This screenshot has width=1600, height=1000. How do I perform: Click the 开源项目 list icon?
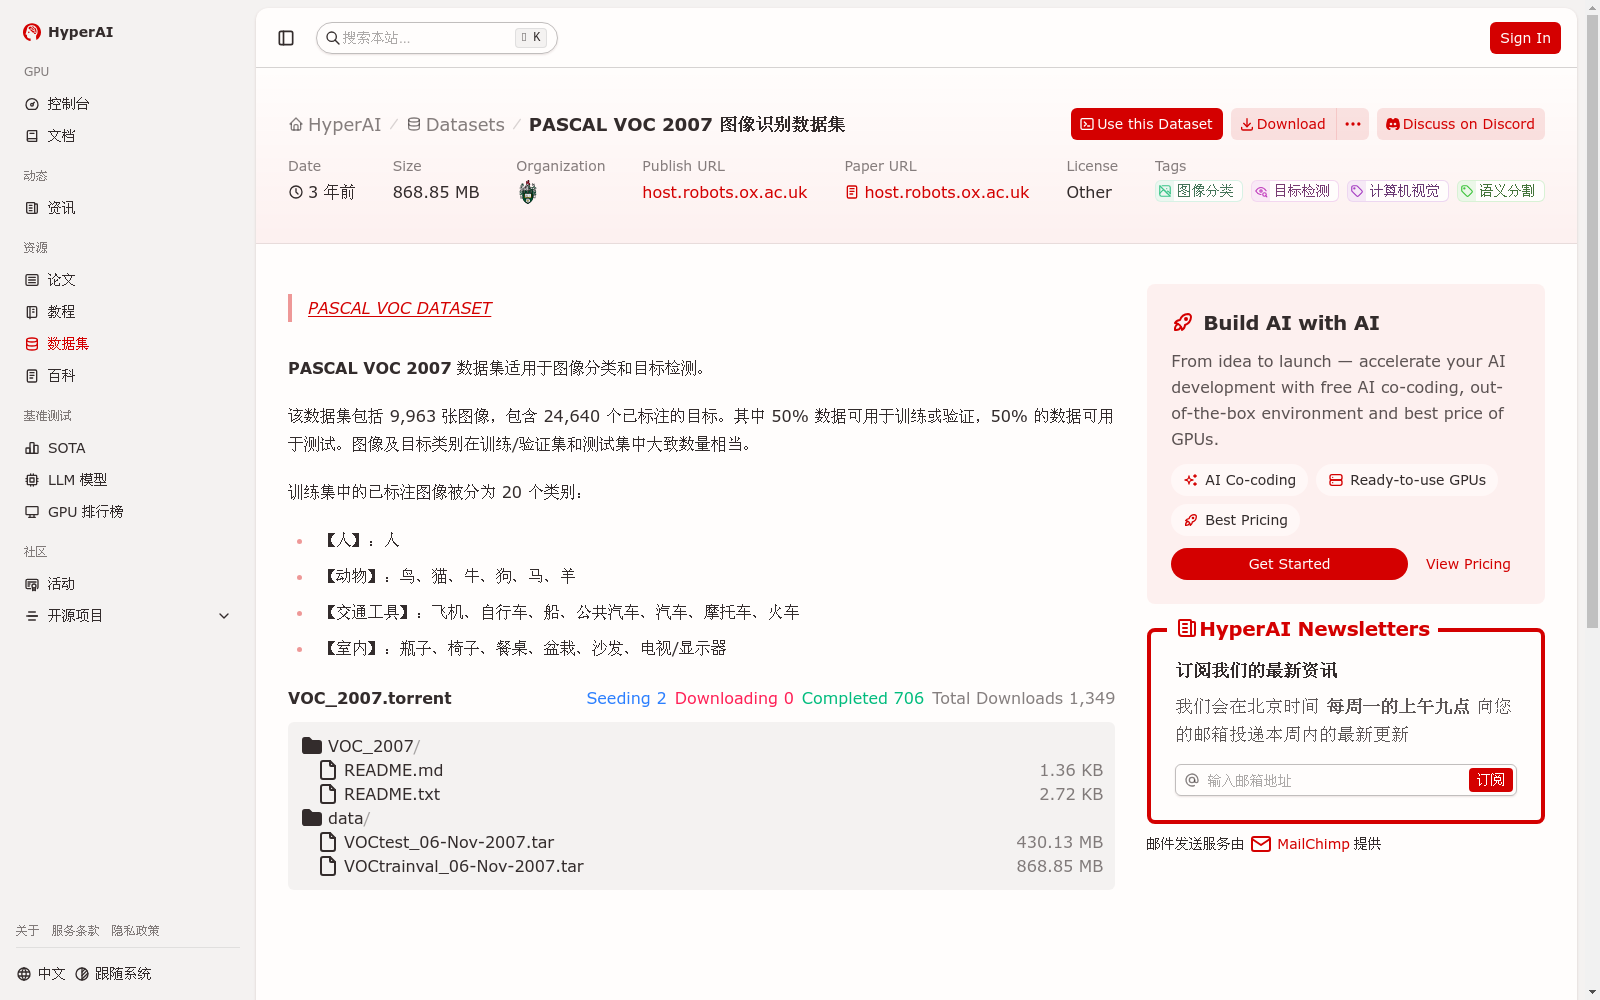coord(32,616)
